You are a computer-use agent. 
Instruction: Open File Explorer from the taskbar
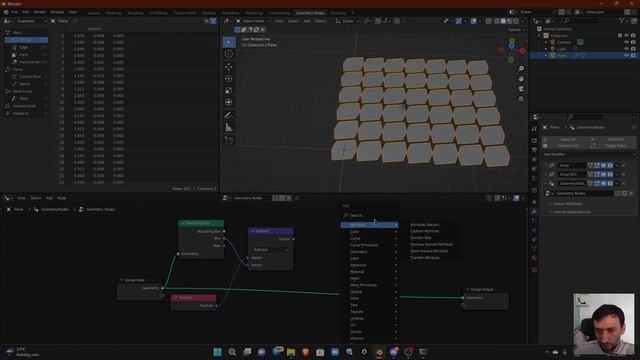tap(291, 352)
